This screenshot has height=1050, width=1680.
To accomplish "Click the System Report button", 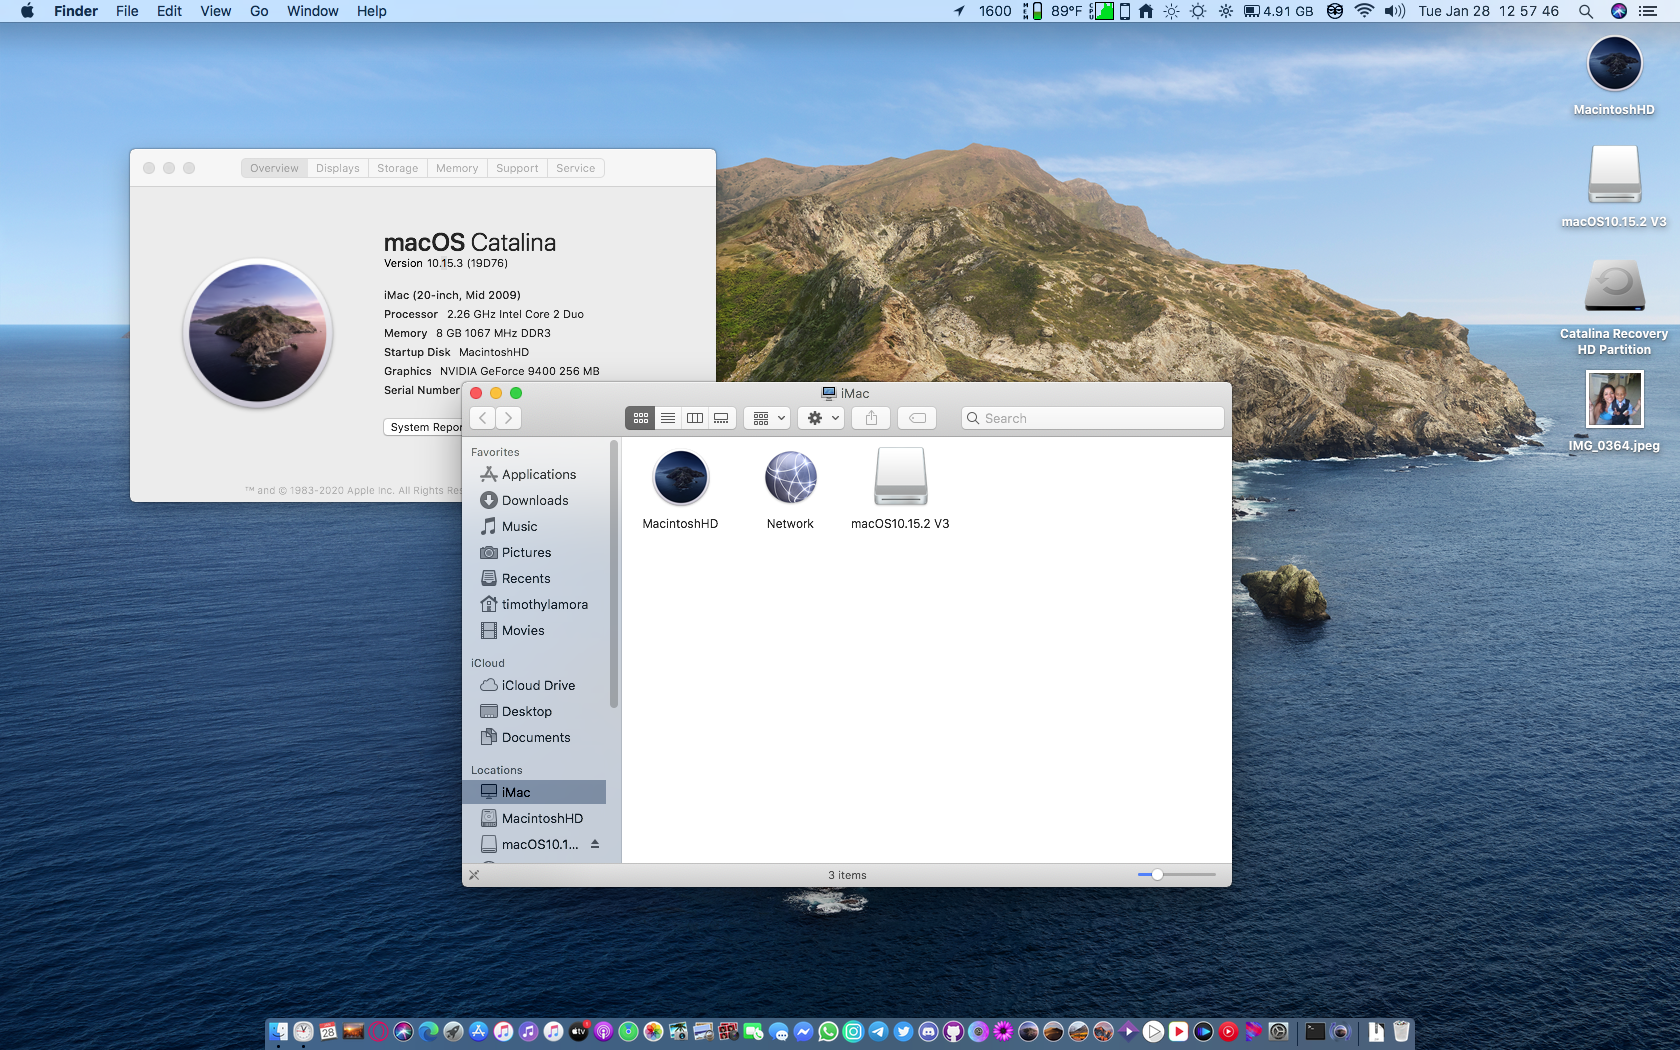I will point(424,427).
